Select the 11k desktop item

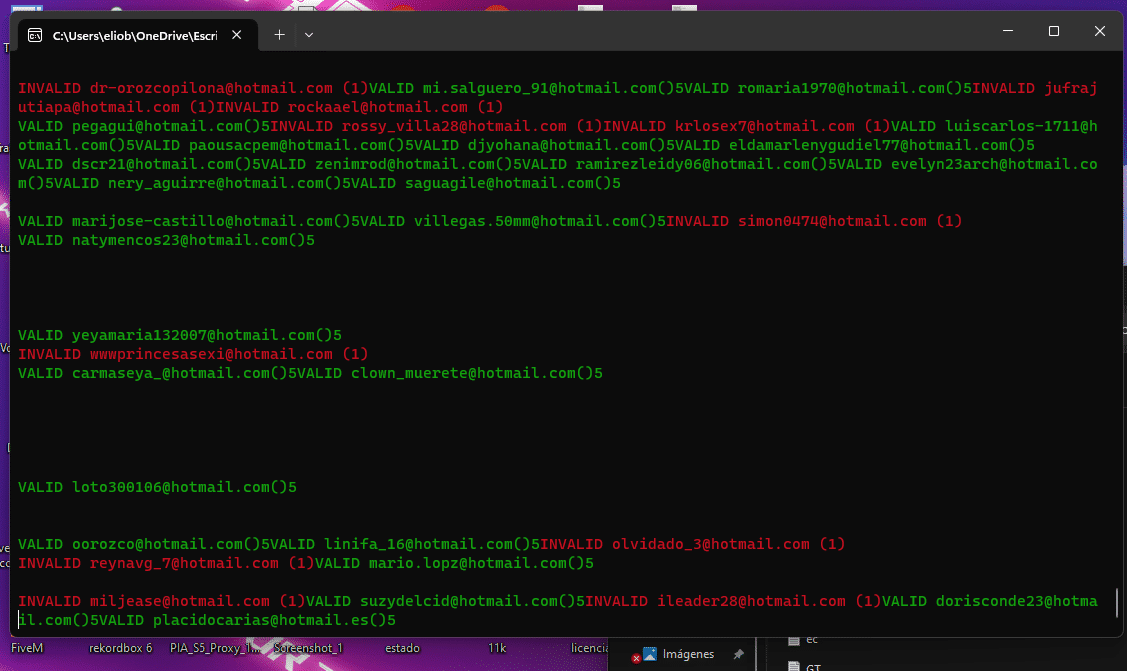pyautogui.click(x=497, y=648)
